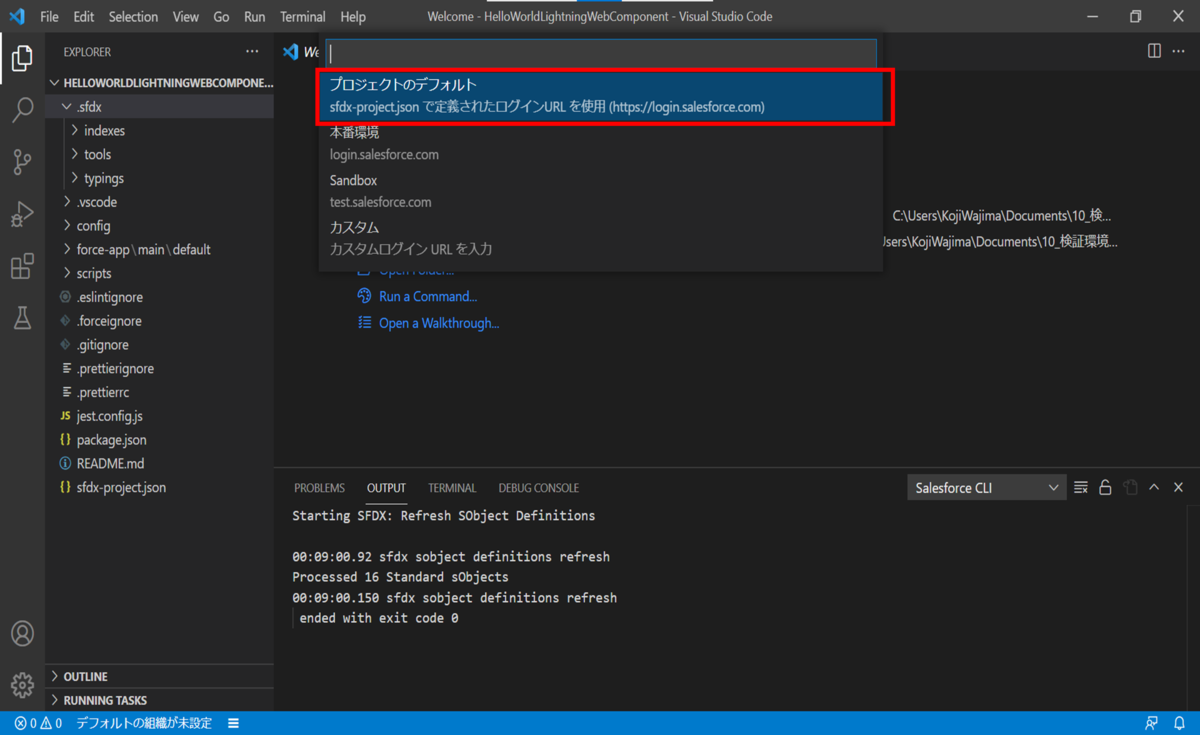The width and height of the screenshot is (1200, 735).
Task: Collapse HELLOWORLDLIGHTNINGWEBCOMPONENT root section
Action: click(x=160, y=83)
